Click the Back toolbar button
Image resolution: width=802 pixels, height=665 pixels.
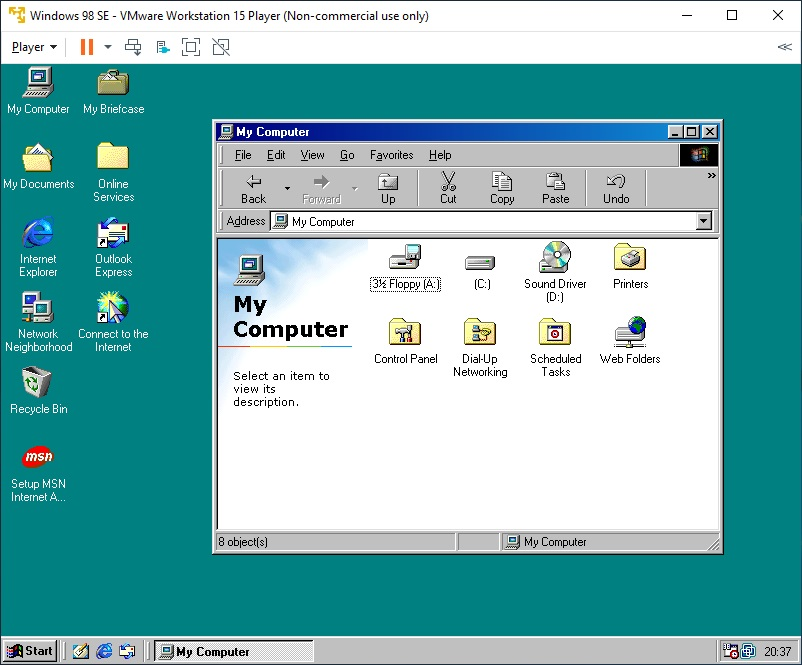pos(254,189)
